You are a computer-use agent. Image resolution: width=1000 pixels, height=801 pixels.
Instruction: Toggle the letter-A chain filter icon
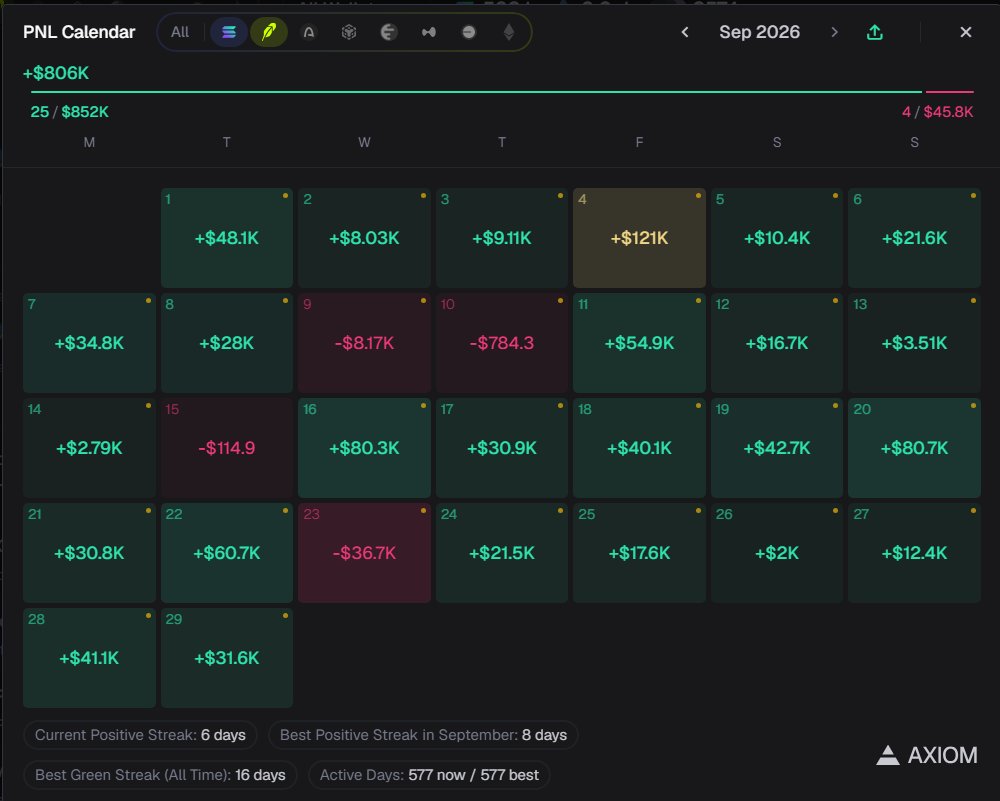pyautogui.click(x=309, y=32)
